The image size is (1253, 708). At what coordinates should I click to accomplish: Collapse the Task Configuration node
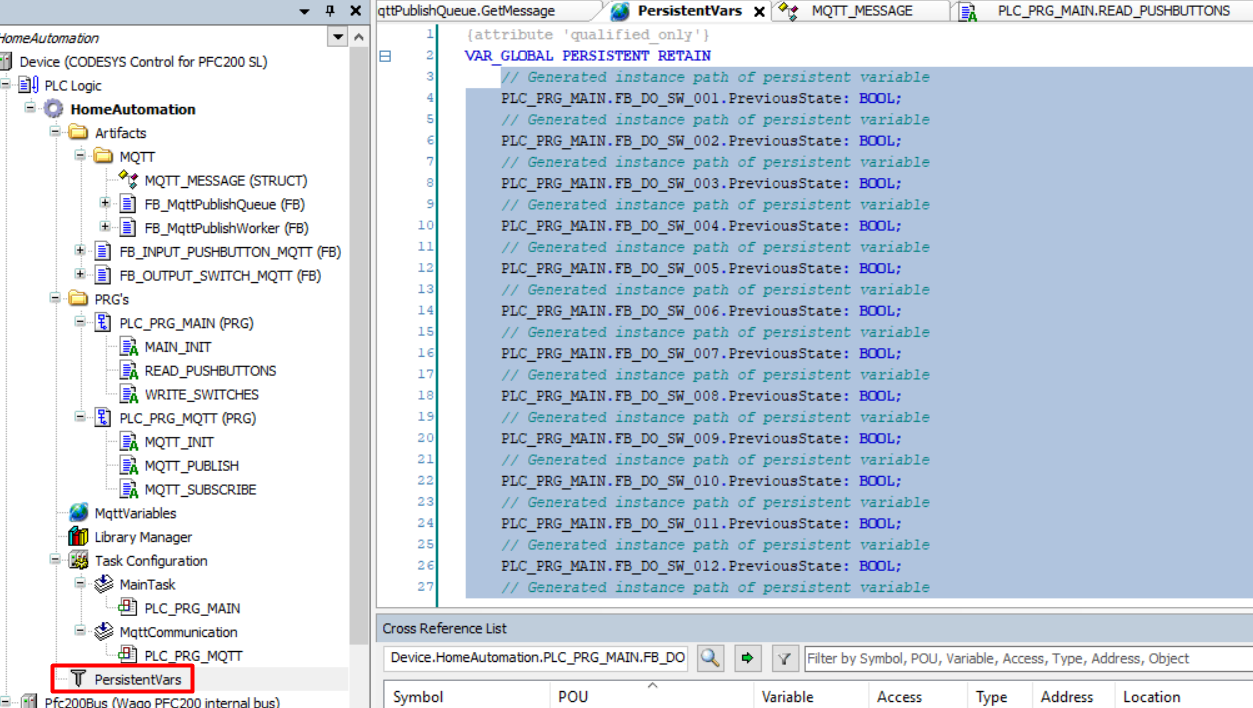[x=55, y=560]
